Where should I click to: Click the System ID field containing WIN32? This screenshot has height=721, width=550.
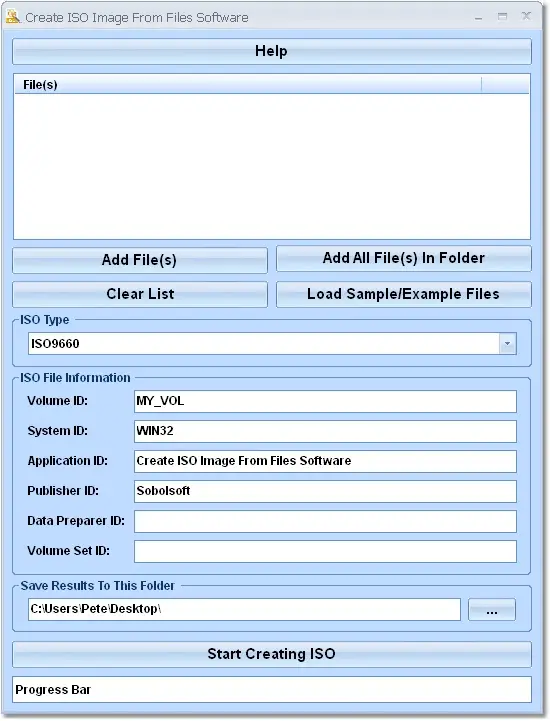325,431
